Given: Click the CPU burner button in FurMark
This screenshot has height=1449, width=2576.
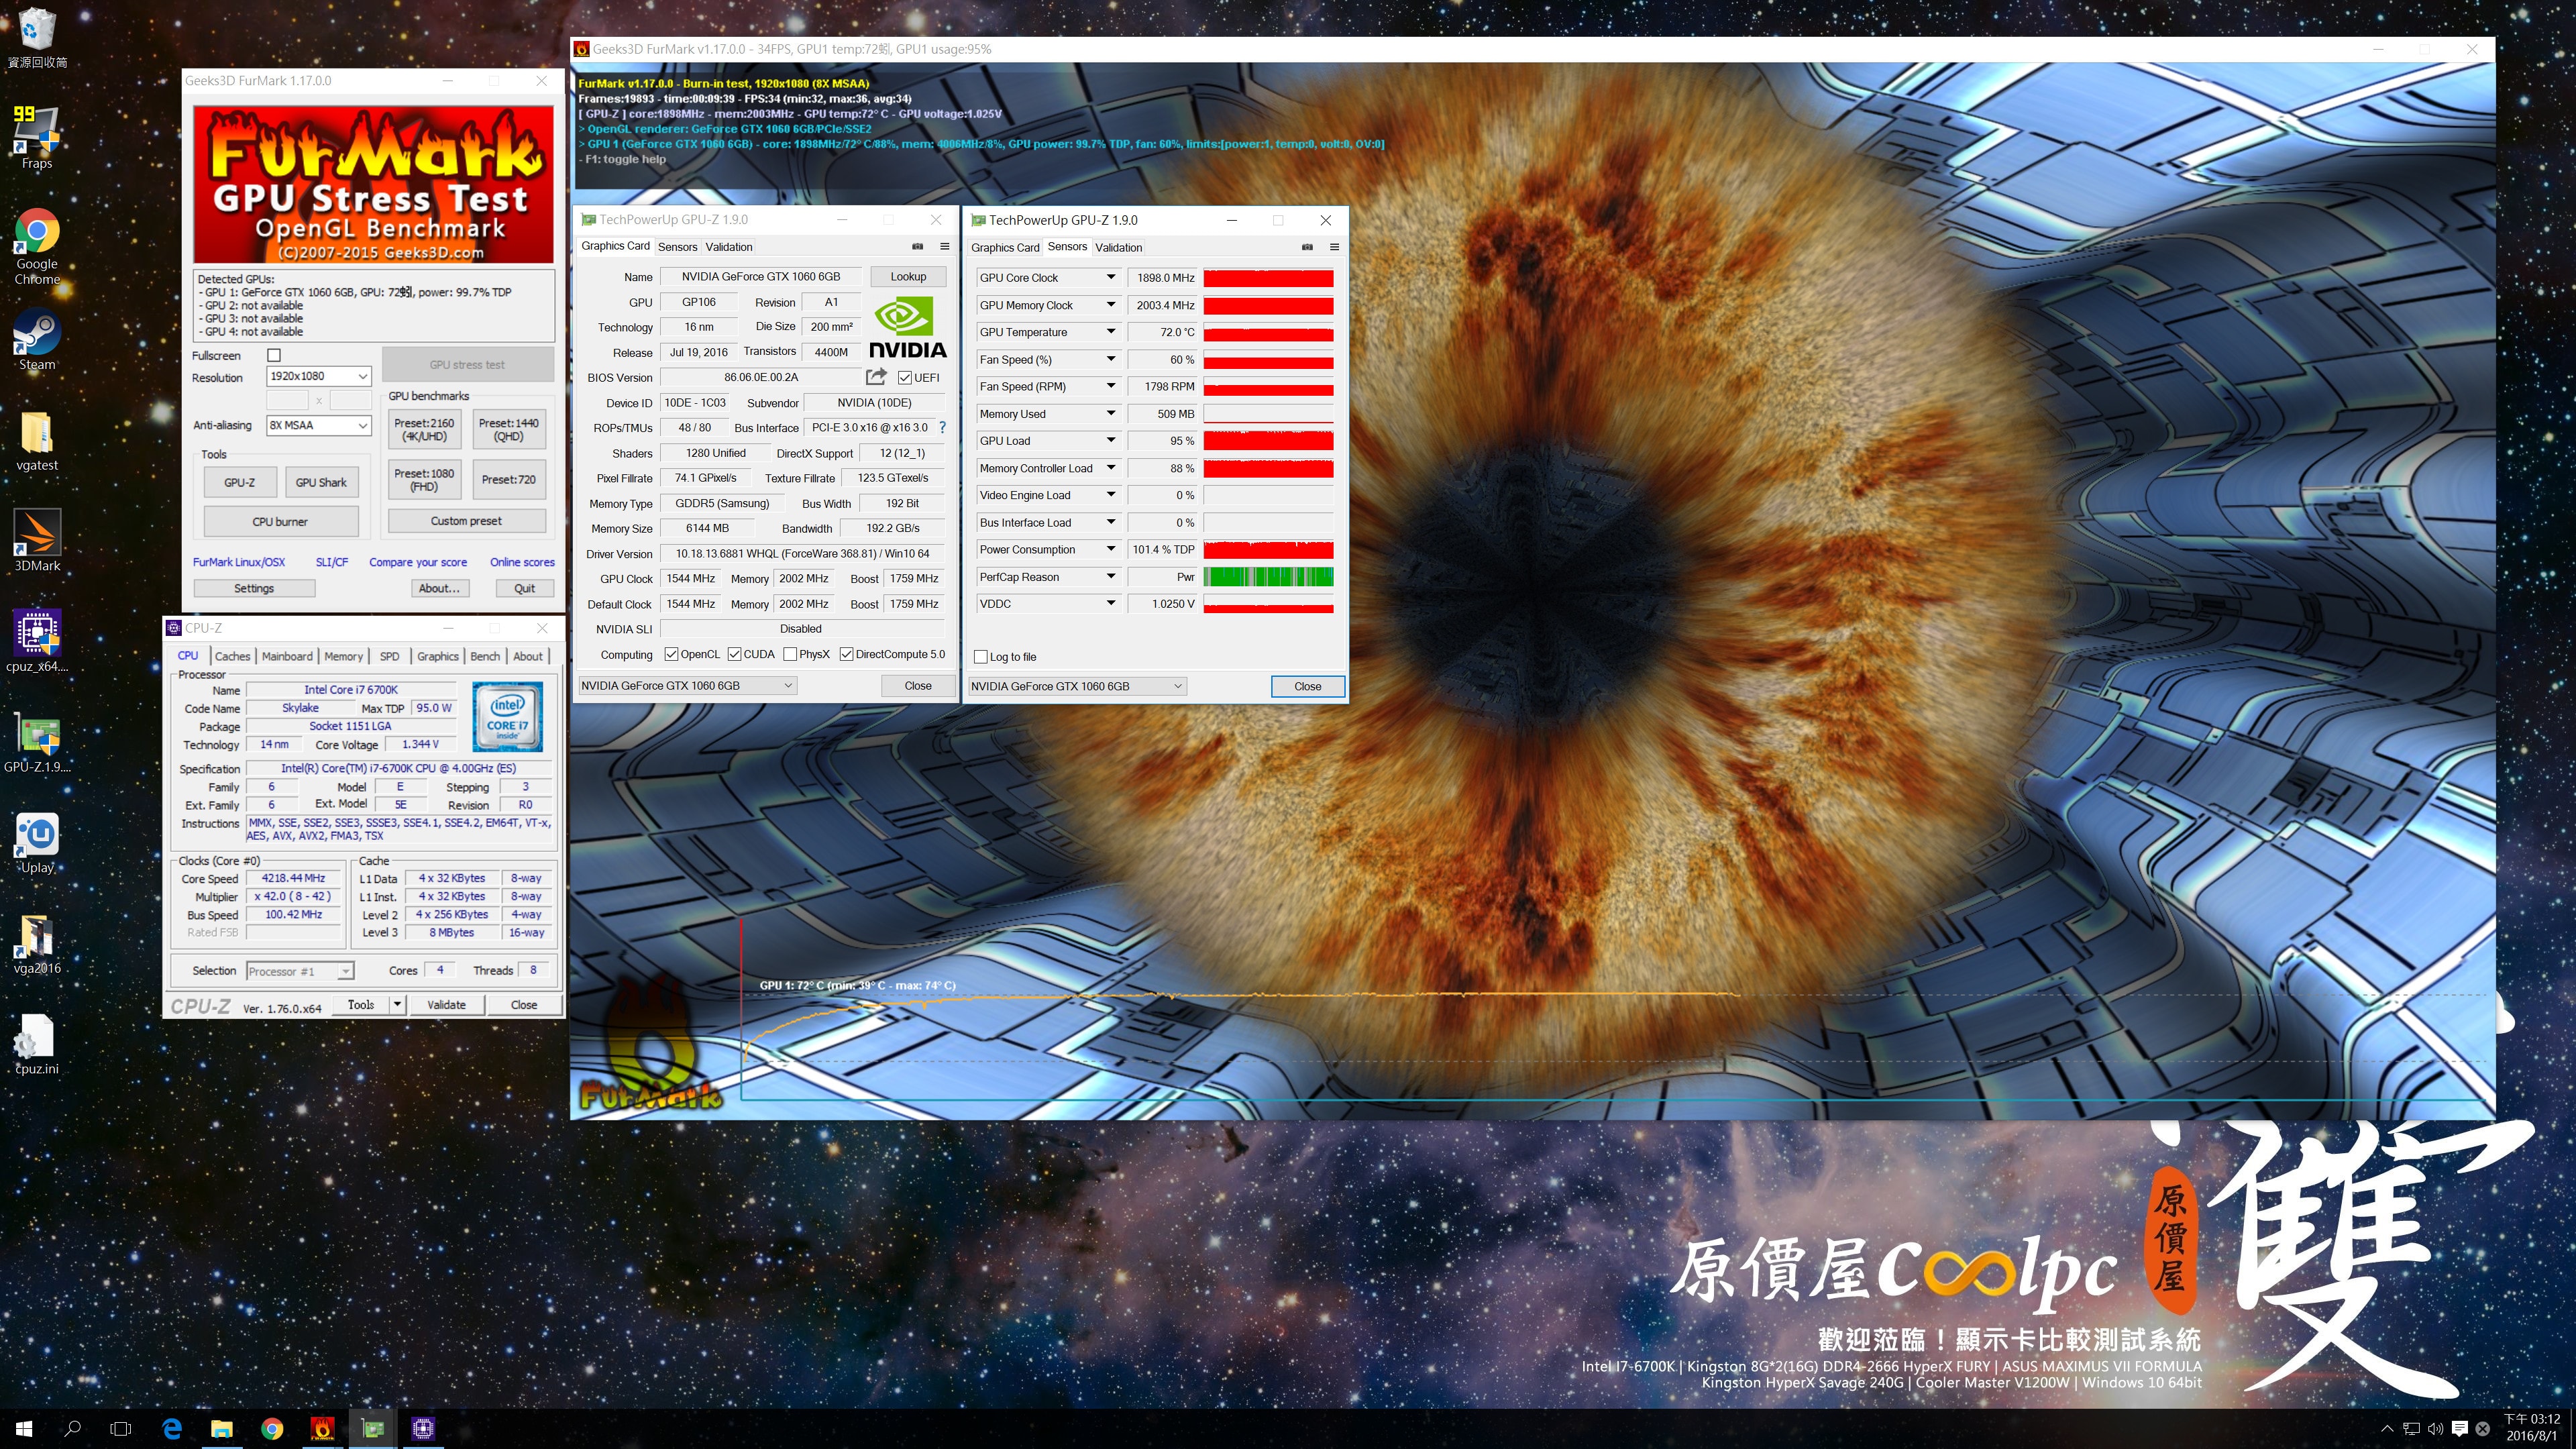Looking at the screenshot, I should pyautogui.click(x=280, y=521).
